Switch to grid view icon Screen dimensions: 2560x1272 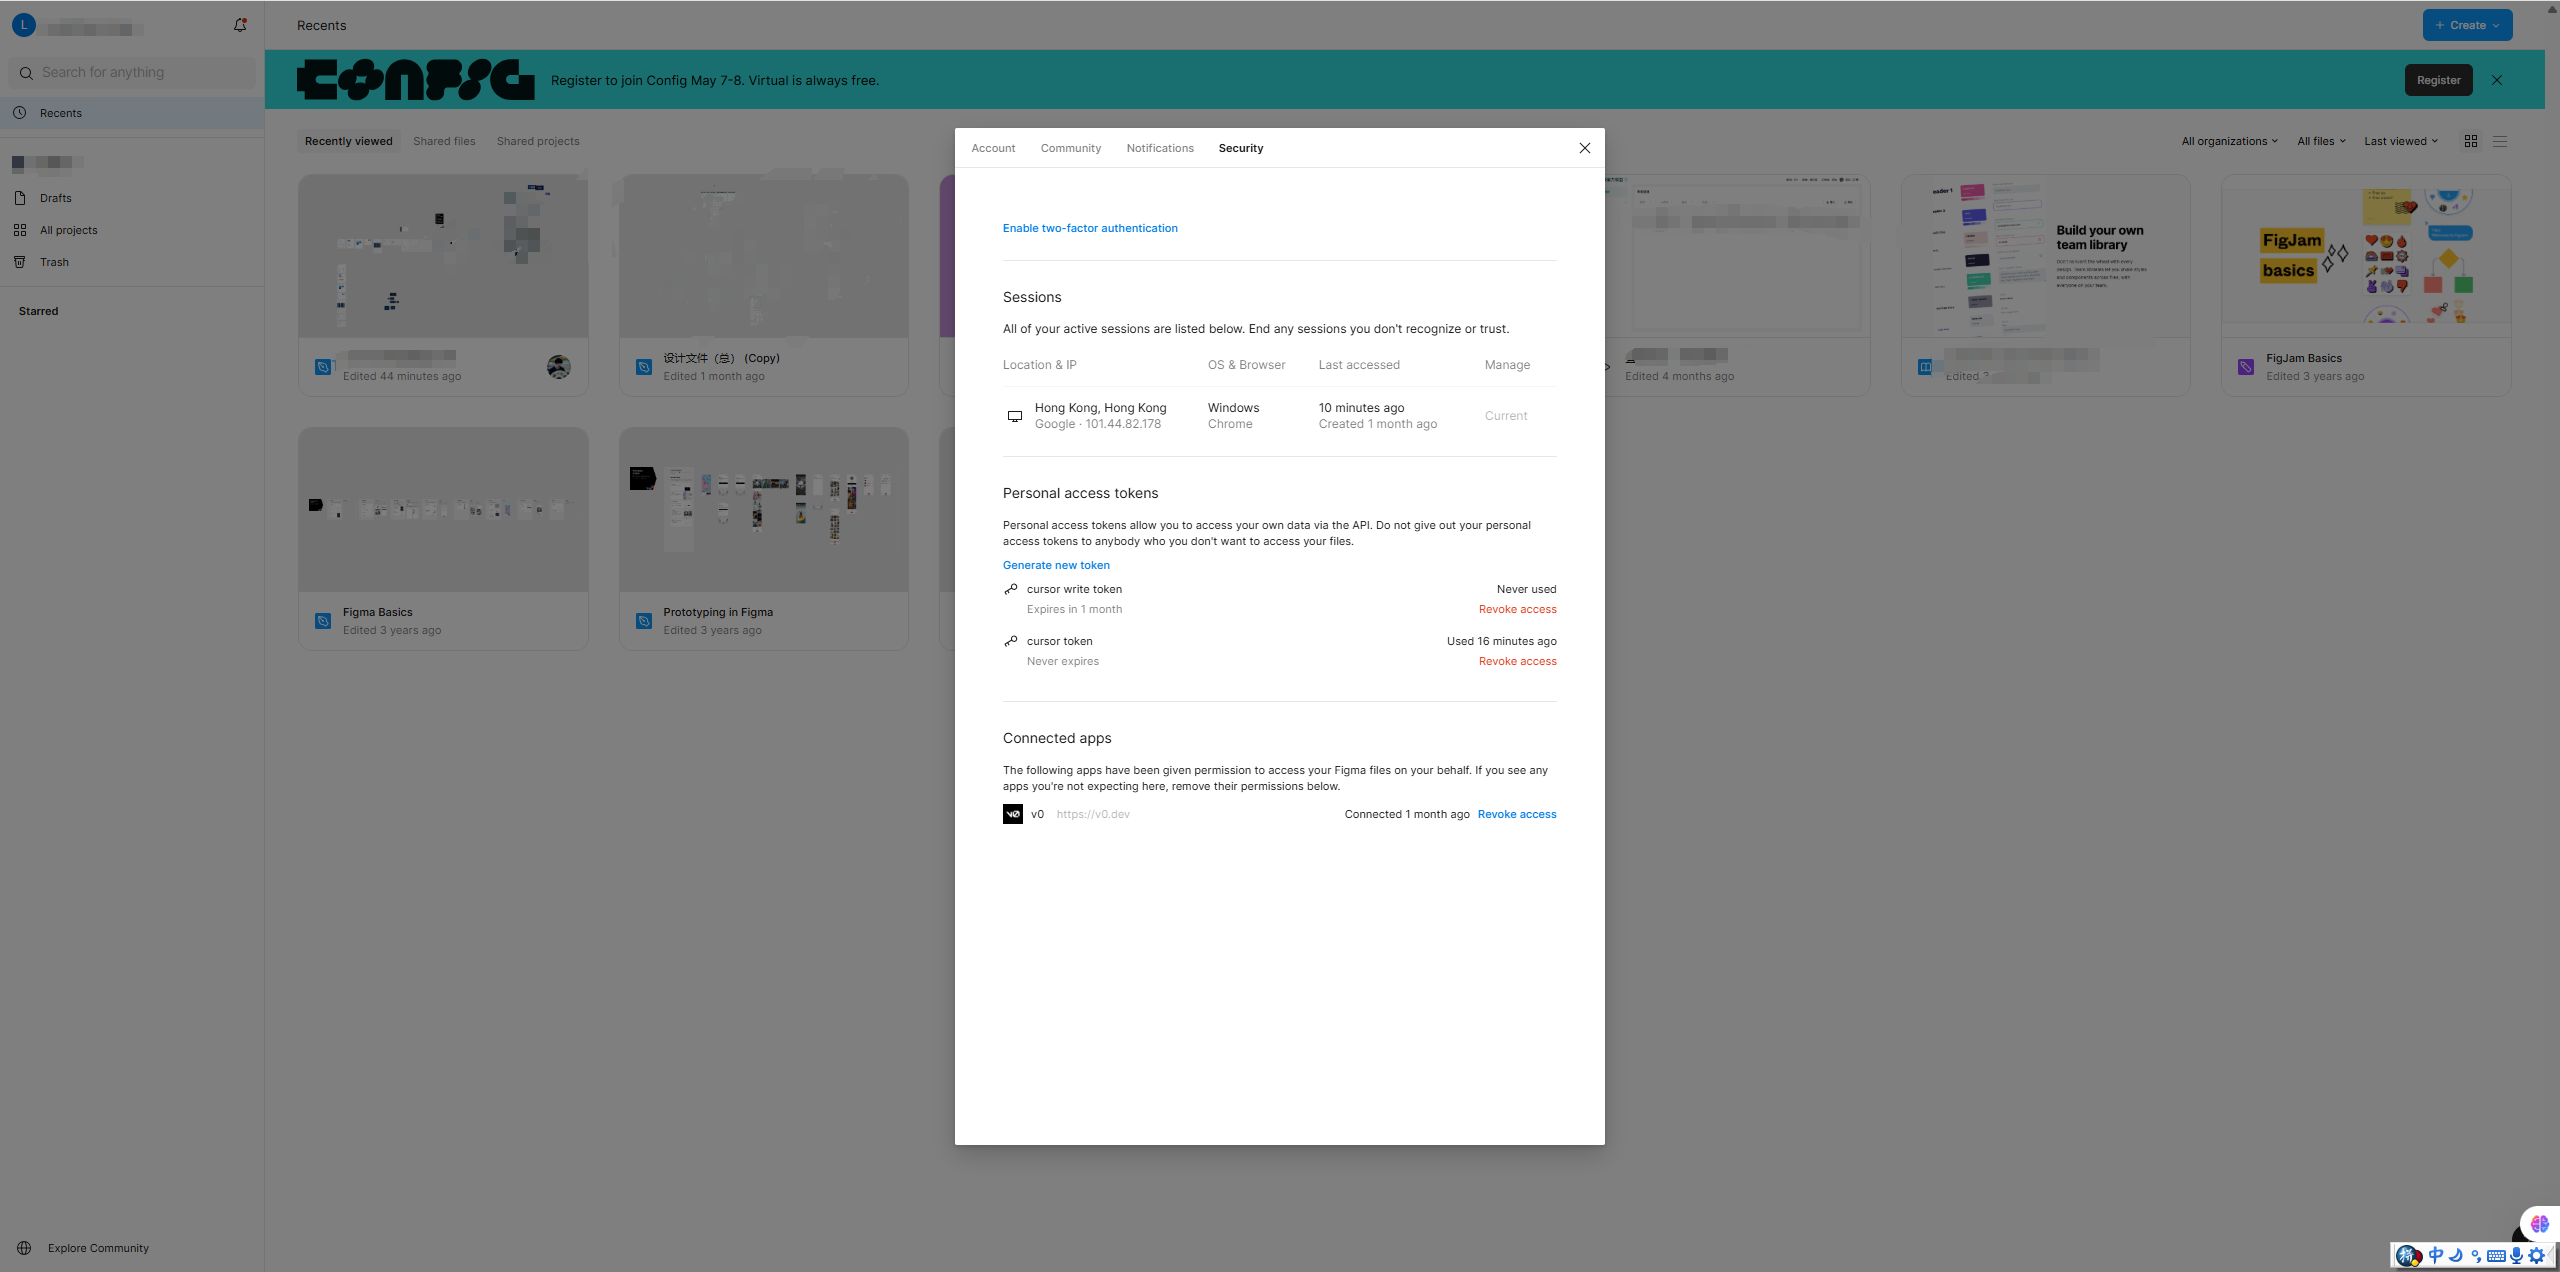(2471, 141)
